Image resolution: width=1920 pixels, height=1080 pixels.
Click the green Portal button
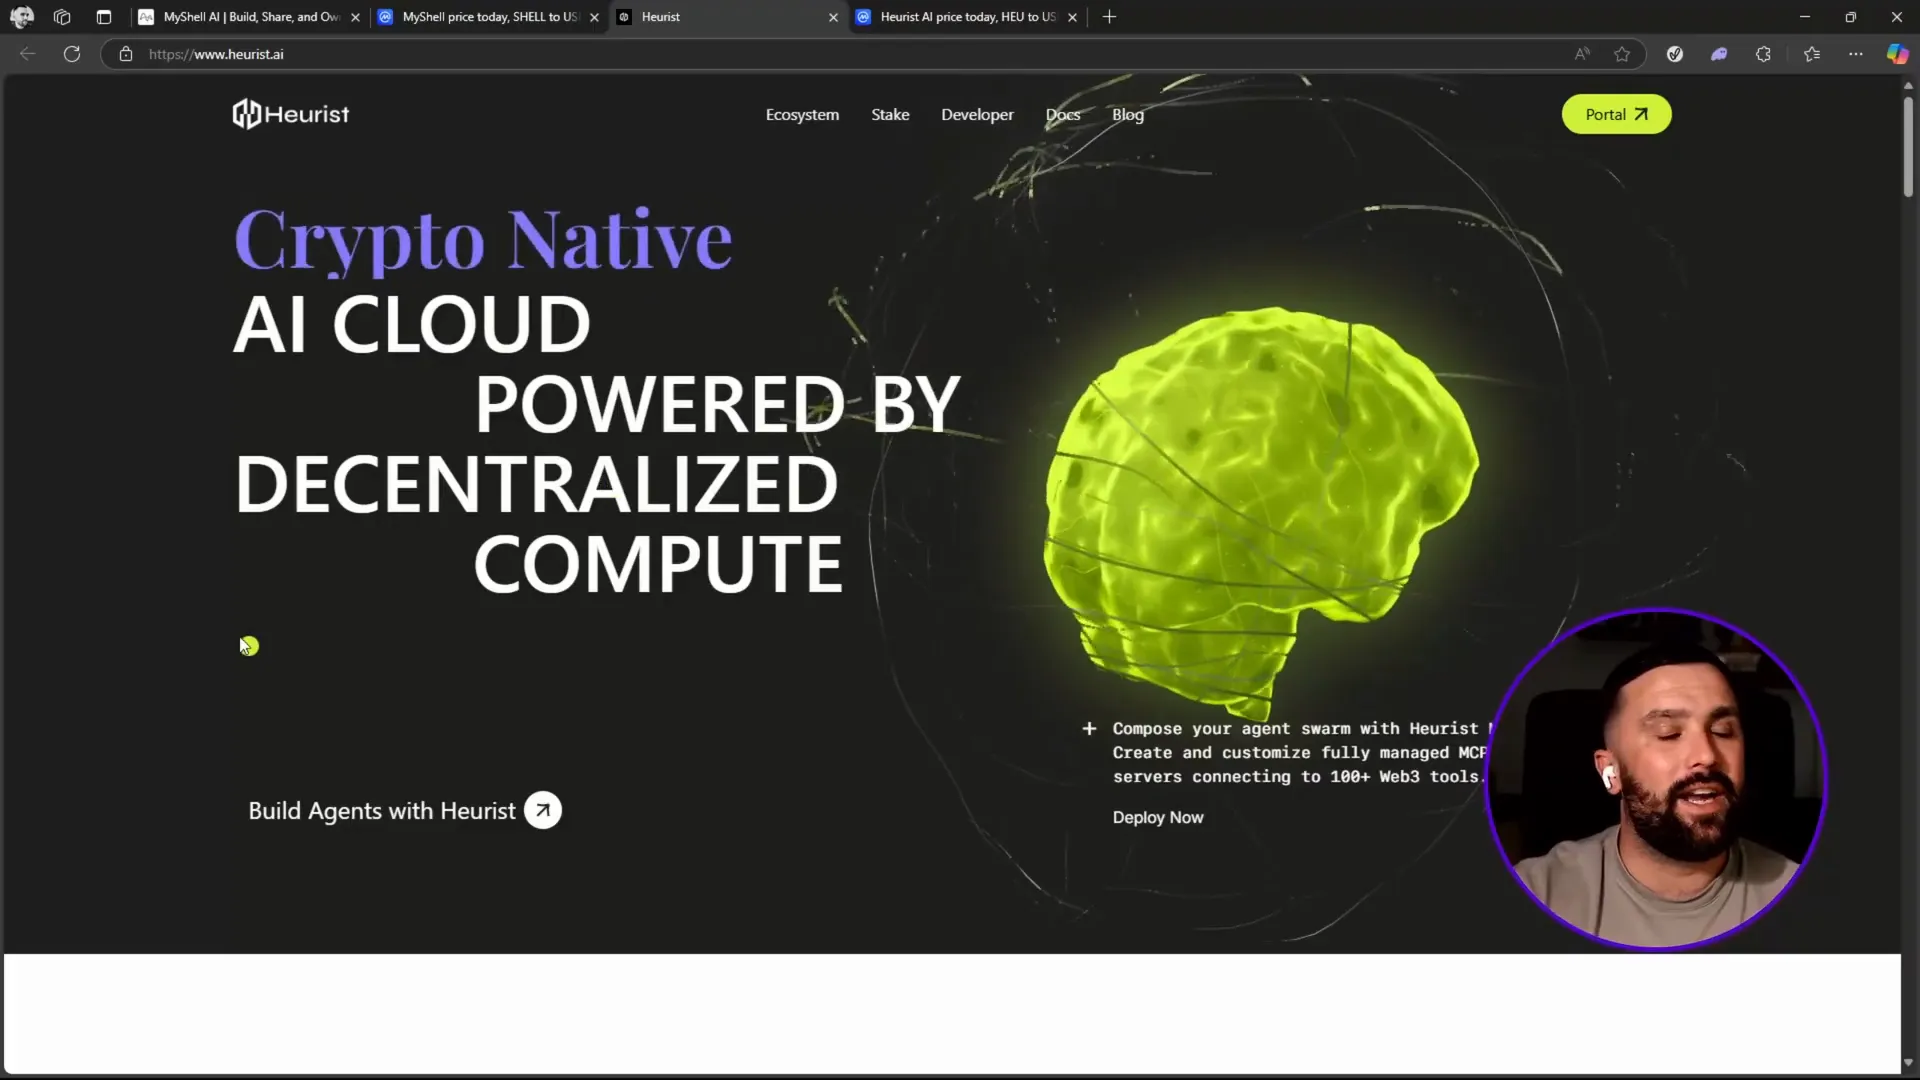click(x=1616, y=114)
